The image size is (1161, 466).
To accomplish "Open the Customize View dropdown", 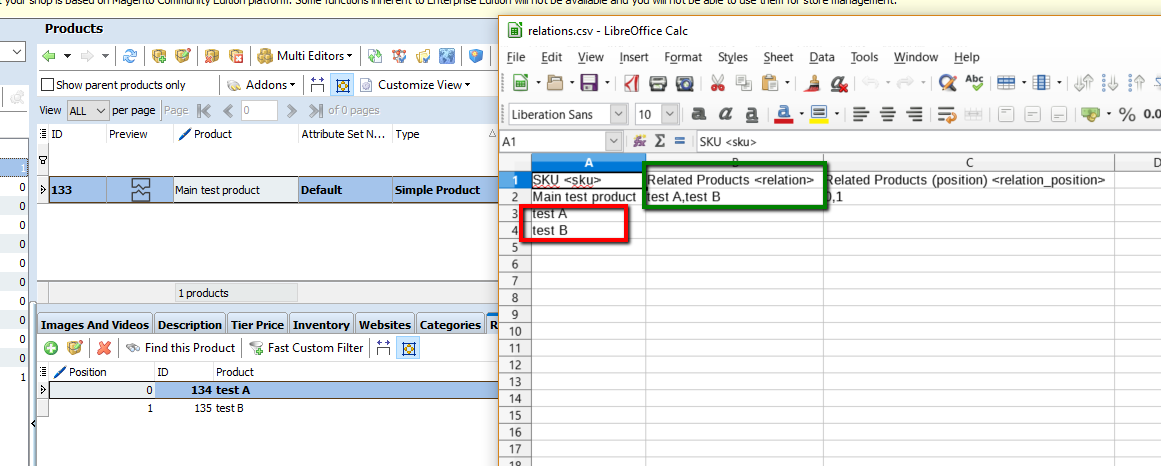I will [415, 85].
